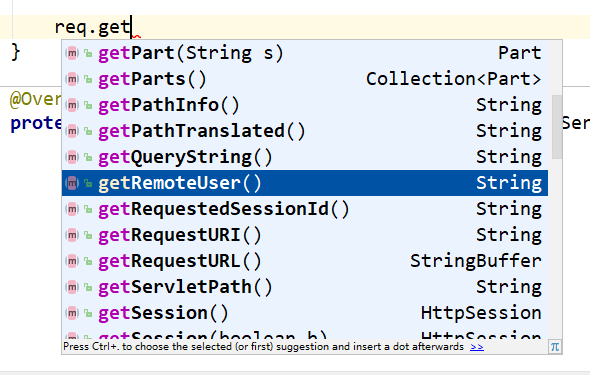
Task: Select getSession() returning HttpSession
Action: [305, 313]
